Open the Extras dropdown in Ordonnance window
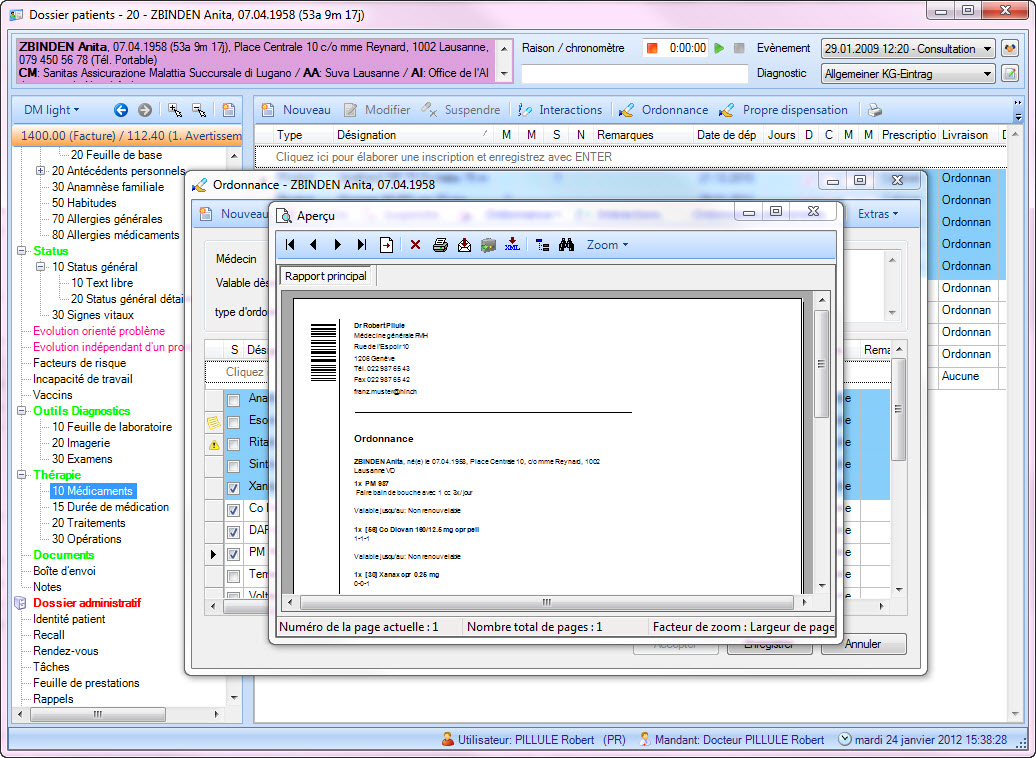The image size is (1036, 758). [878, 214]
